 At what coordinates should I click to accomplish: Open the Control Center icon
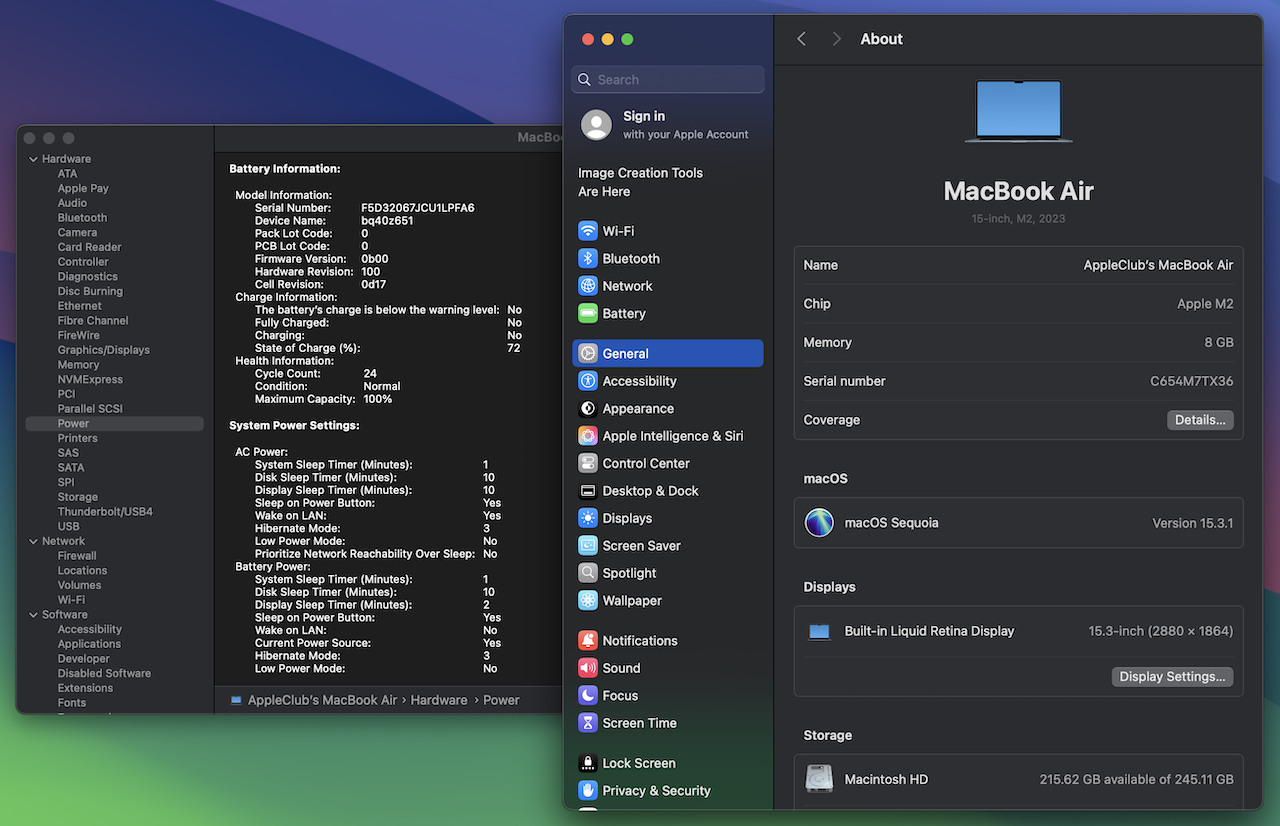coord(588,463)
